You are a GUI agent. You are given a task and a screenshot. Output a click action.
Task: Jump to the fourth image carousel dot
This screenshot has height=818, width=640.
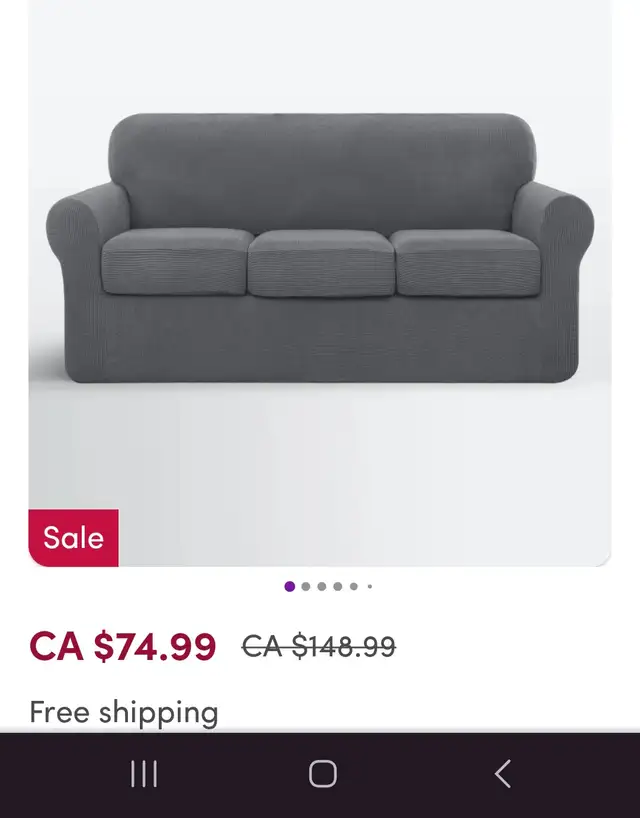tap(337, 586)
